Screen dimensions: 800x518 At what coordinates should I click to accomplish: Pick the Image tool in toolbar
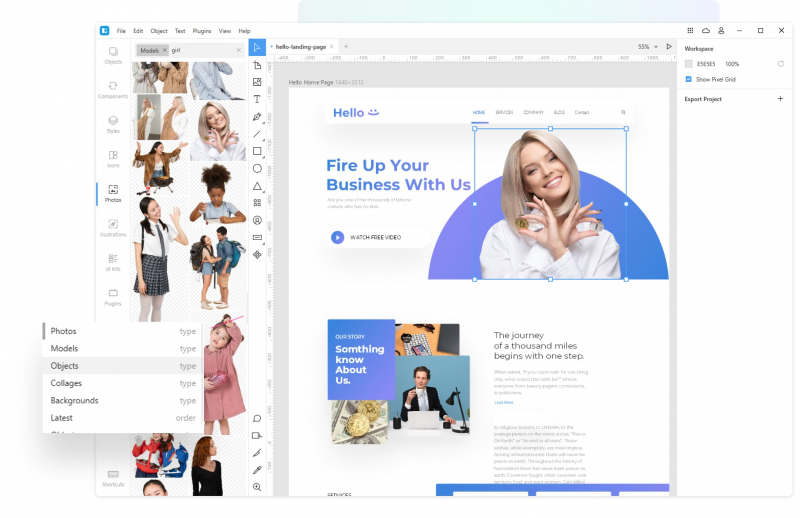(257, 82)
